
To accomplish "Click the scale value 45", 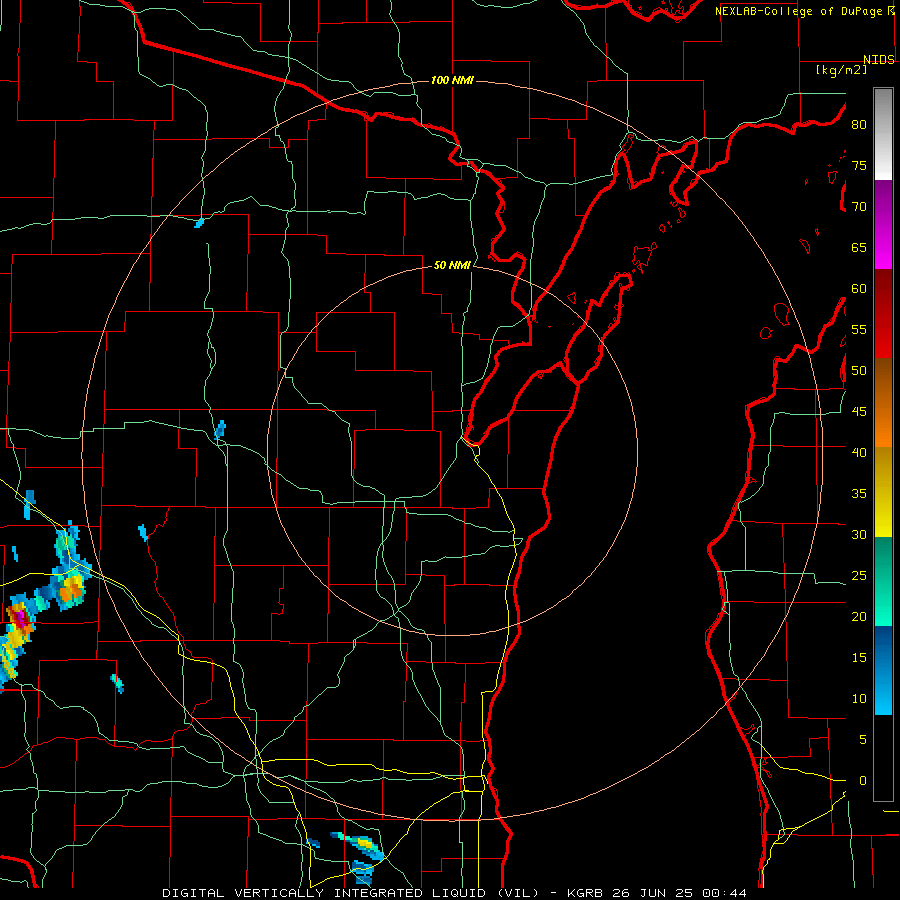I will click(x=859, y=412).
